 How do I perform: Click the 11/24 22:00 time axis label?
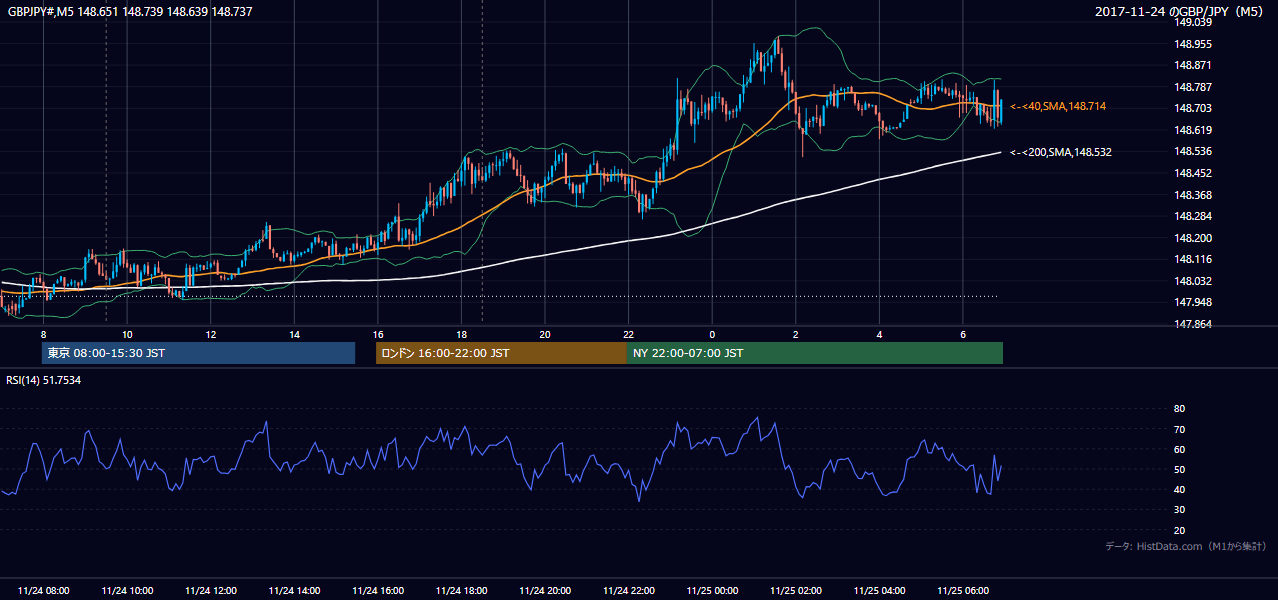628,591
